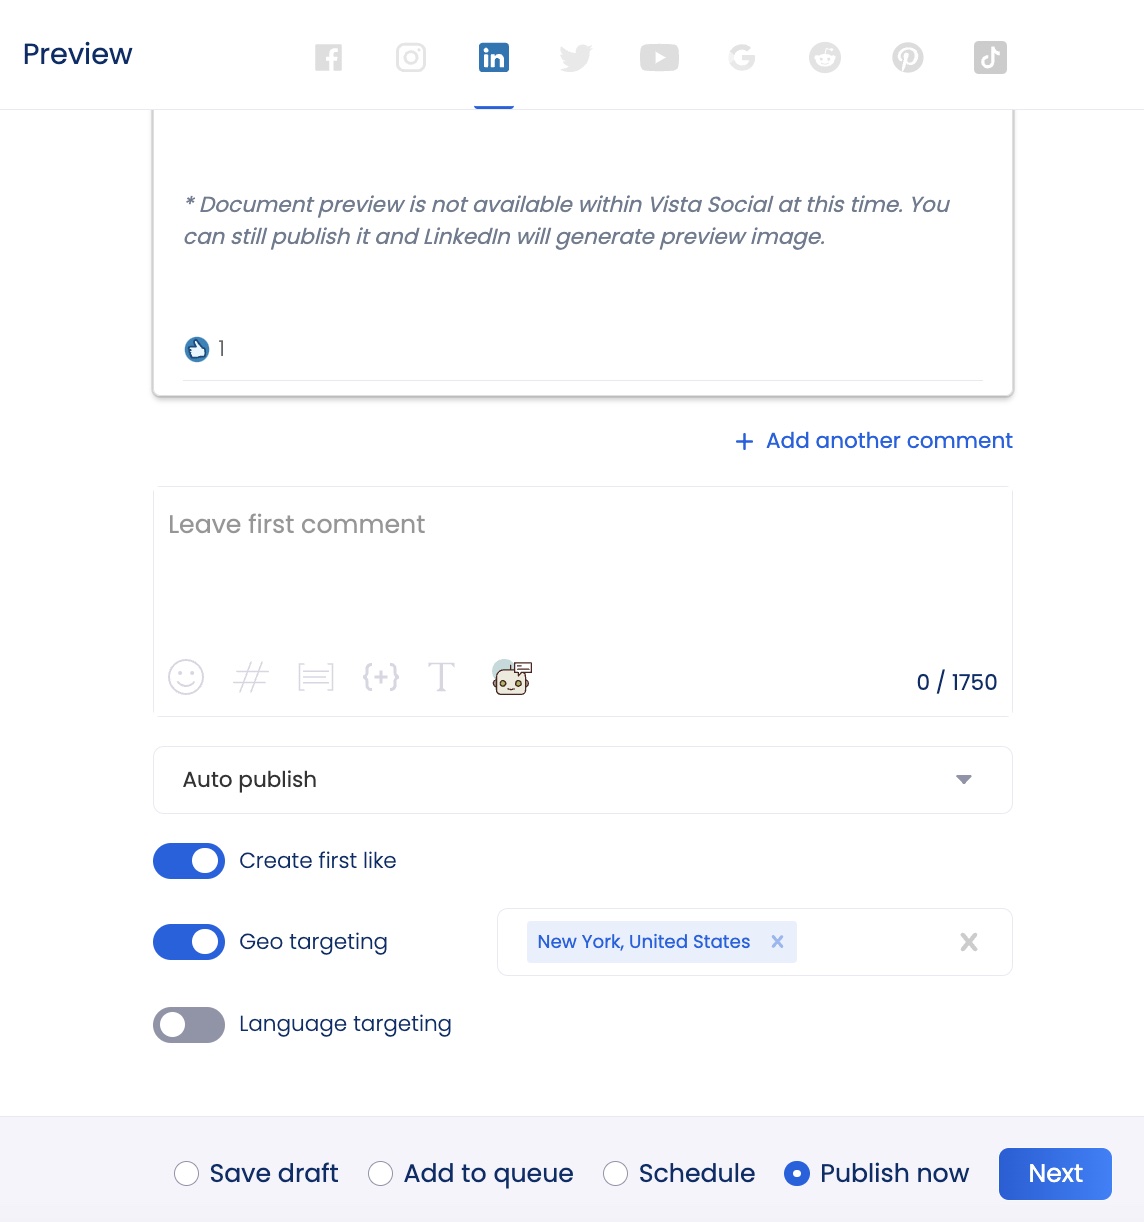Select the Reddit preview icon
Viewport: 1144px width, 1222px height.
tap(825, 58)
